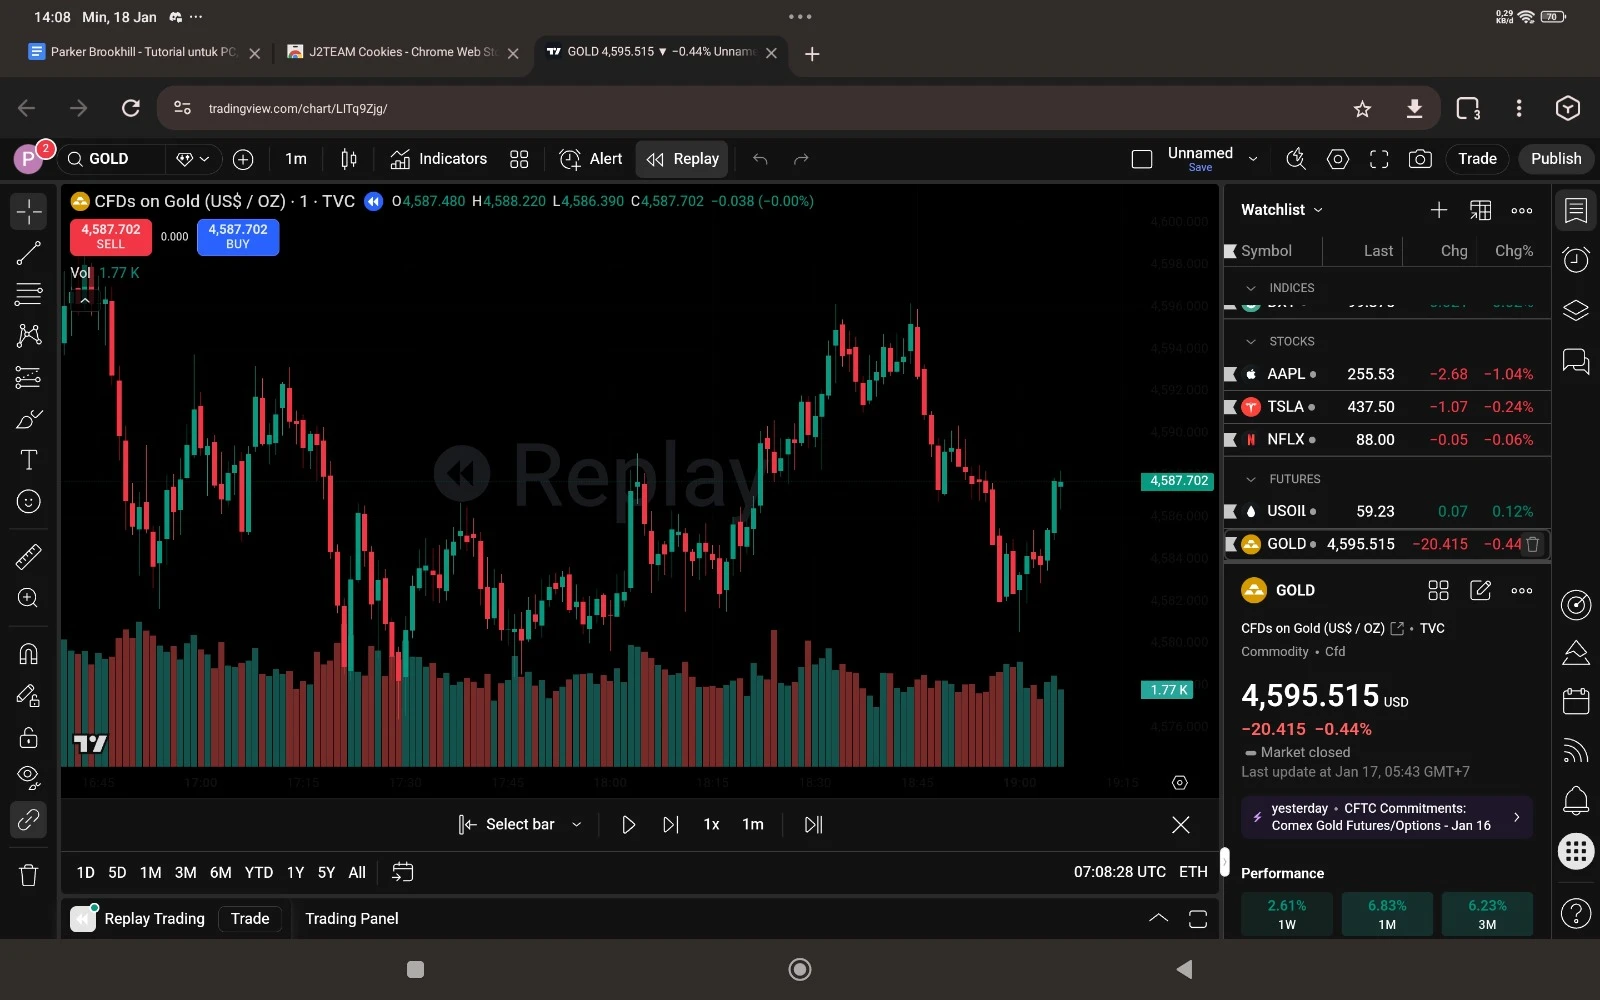
Task: Bookmark this page with the star
Action: pyautogui.click(x=1362, y=108)
